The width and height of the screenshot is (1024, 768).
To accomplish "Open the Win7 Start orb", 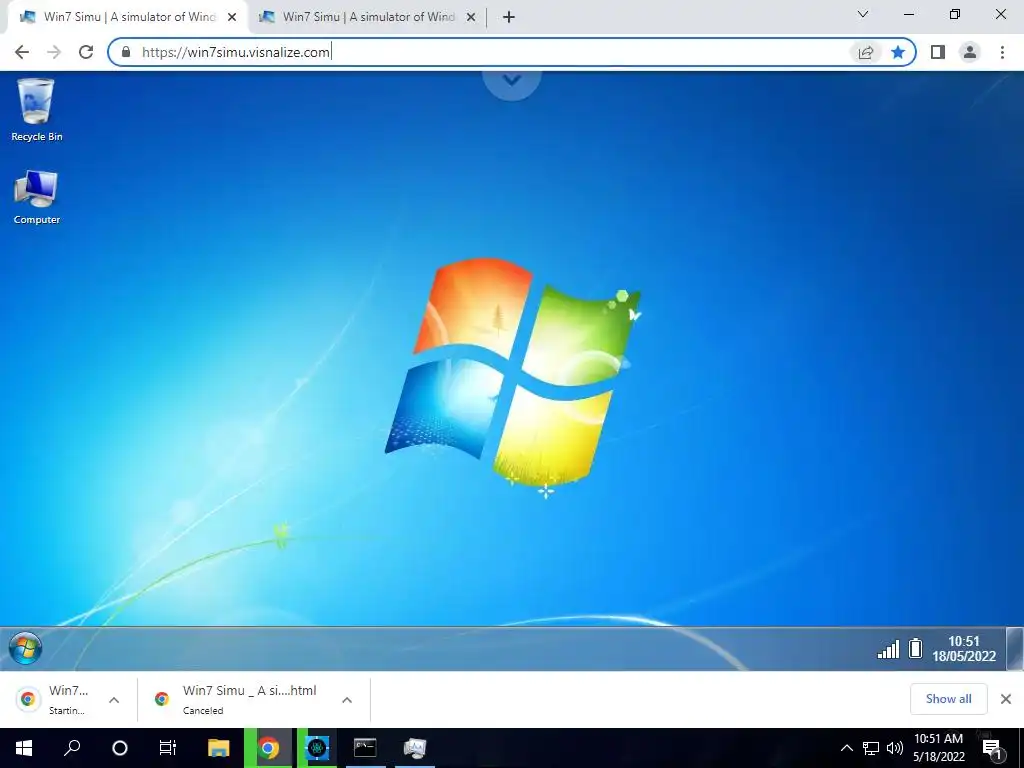I will coord(25,648).
